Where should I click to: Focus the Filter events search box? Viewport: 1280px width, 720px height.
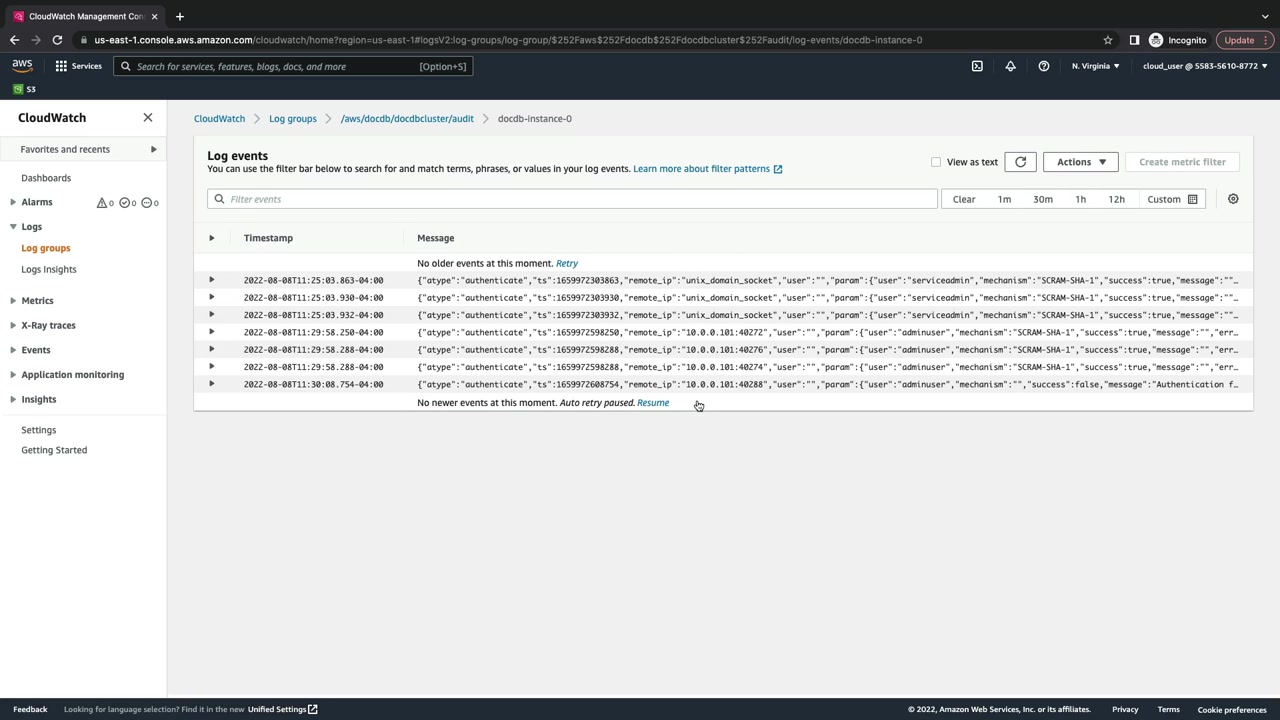click(x=572, y=199)
